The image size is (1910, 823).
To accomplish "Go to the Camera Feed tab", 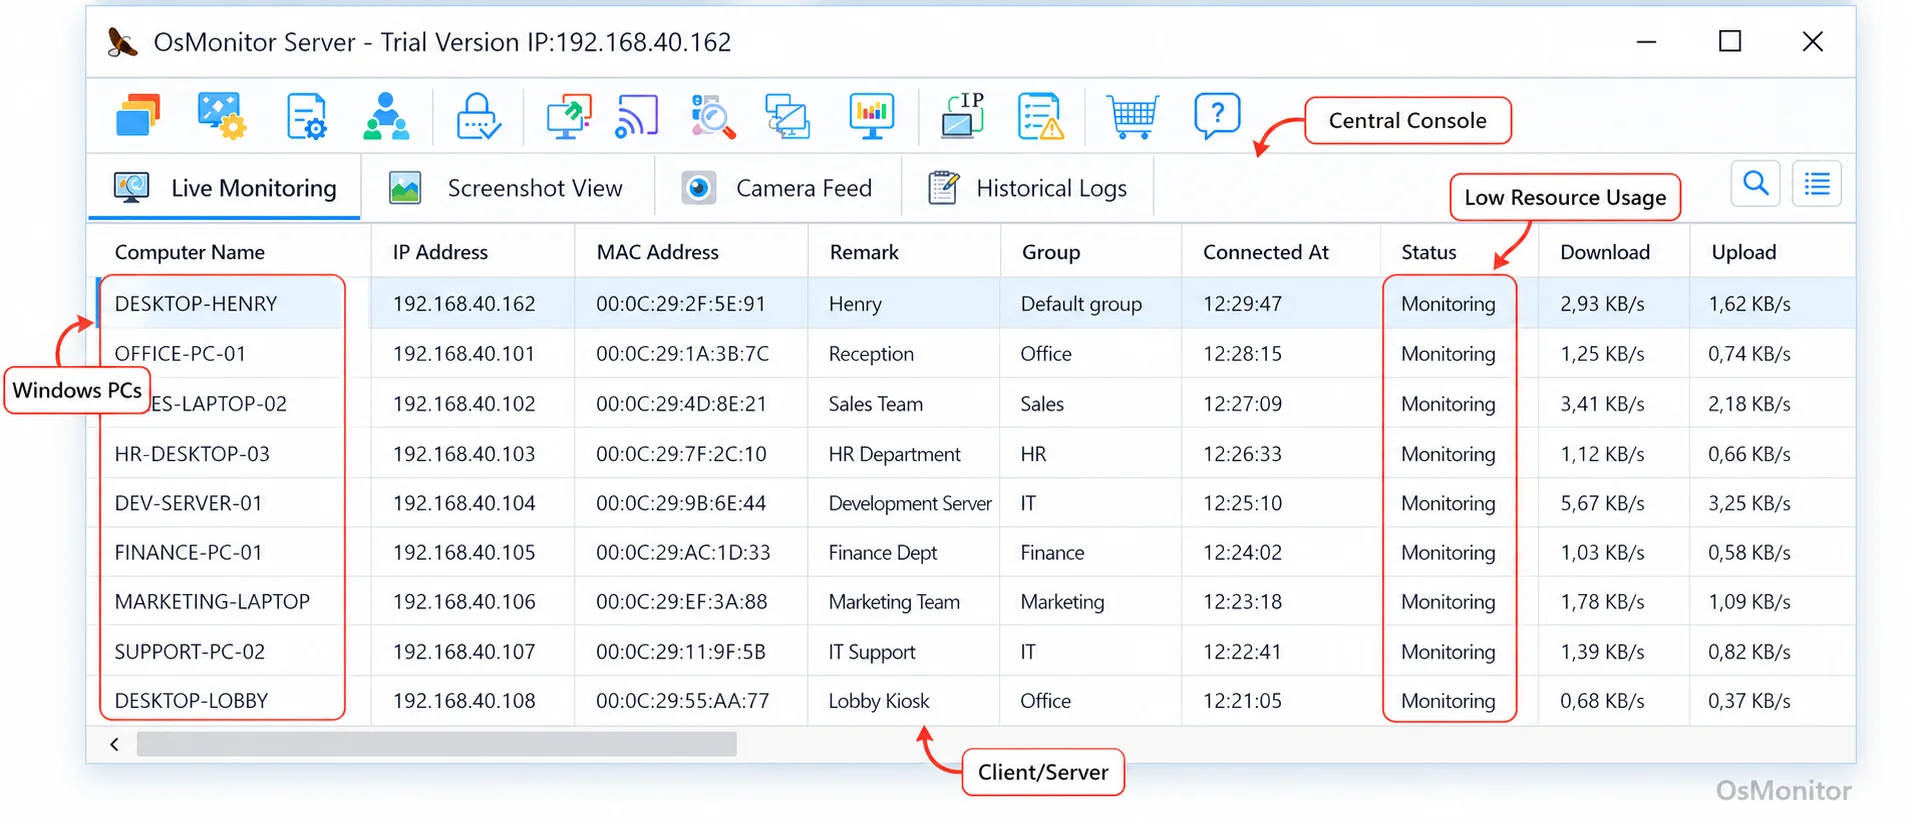I will click(x=777, y=188).
